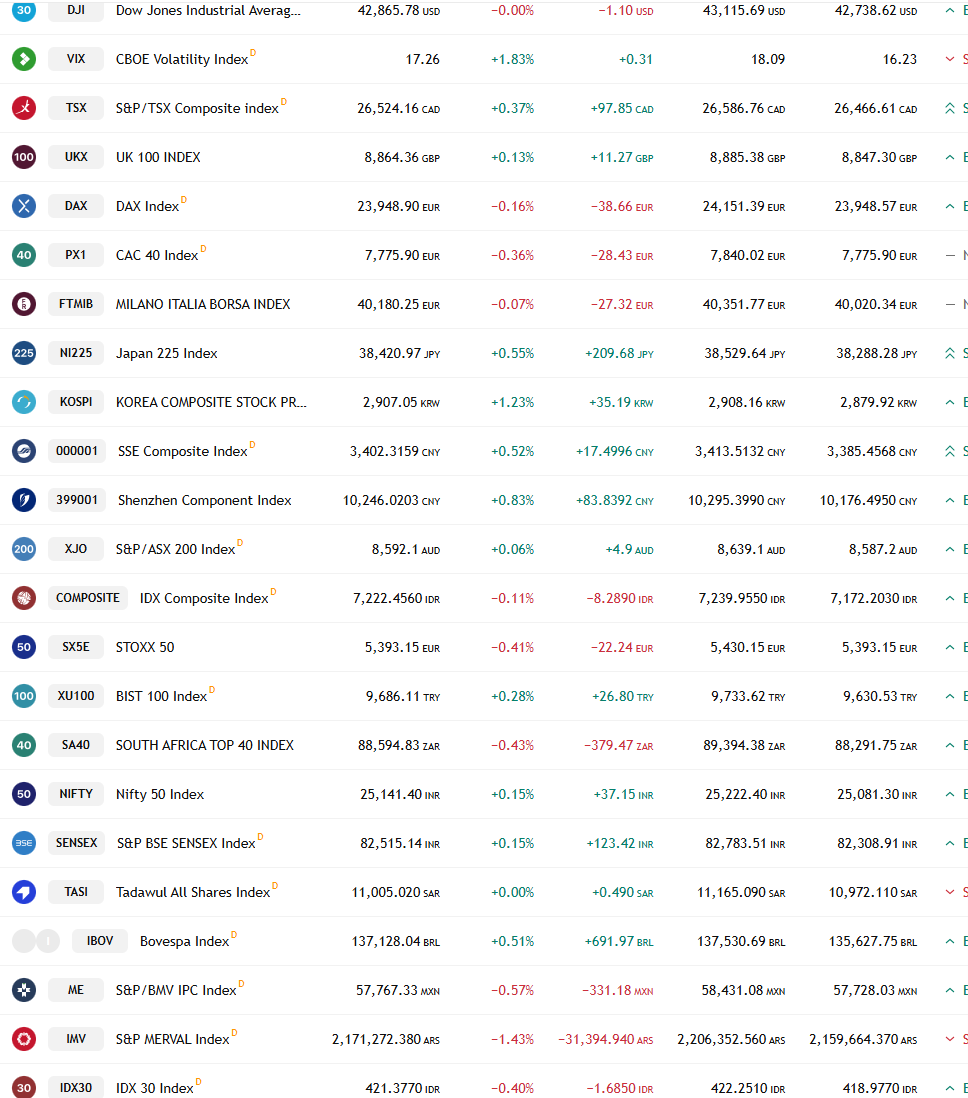Screen dimensions: 968x1098
Task: Open S&P MERVAL Index page
Action: pos(172,1040)
